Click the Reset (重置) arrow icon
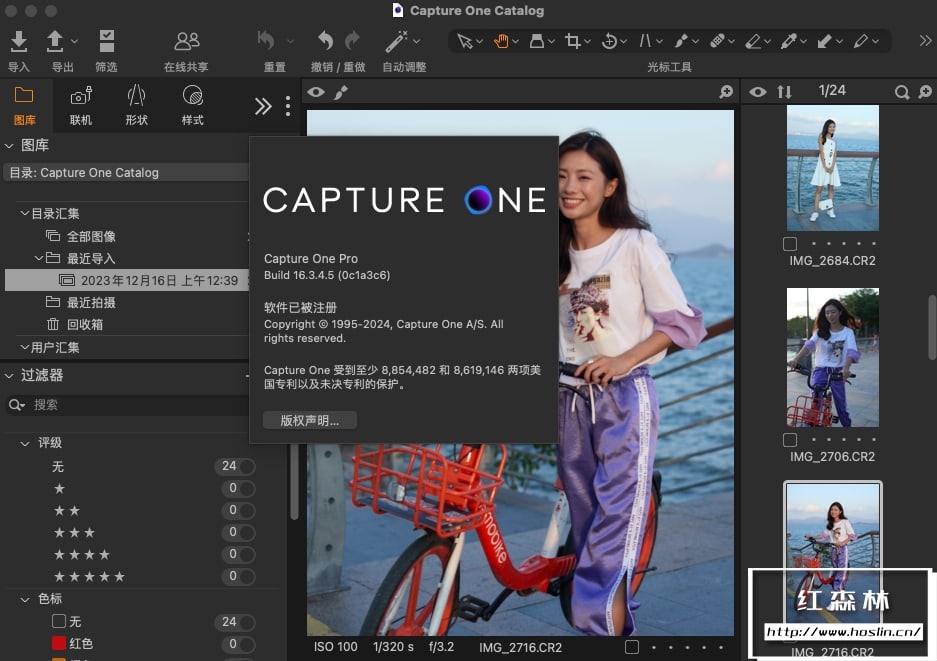937x661 pixels. click(266, 41)
